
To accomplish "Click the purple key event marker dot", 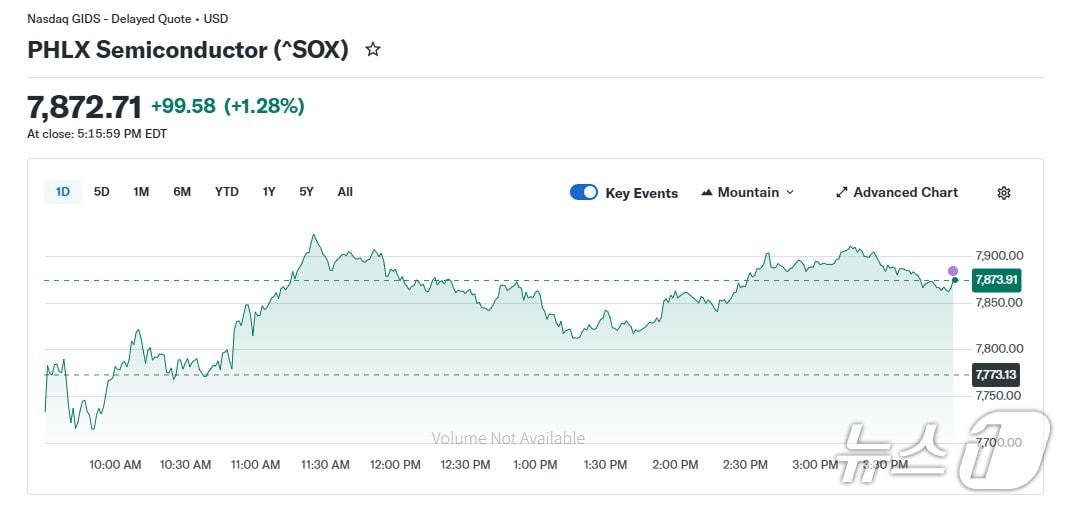I will 953,271.
